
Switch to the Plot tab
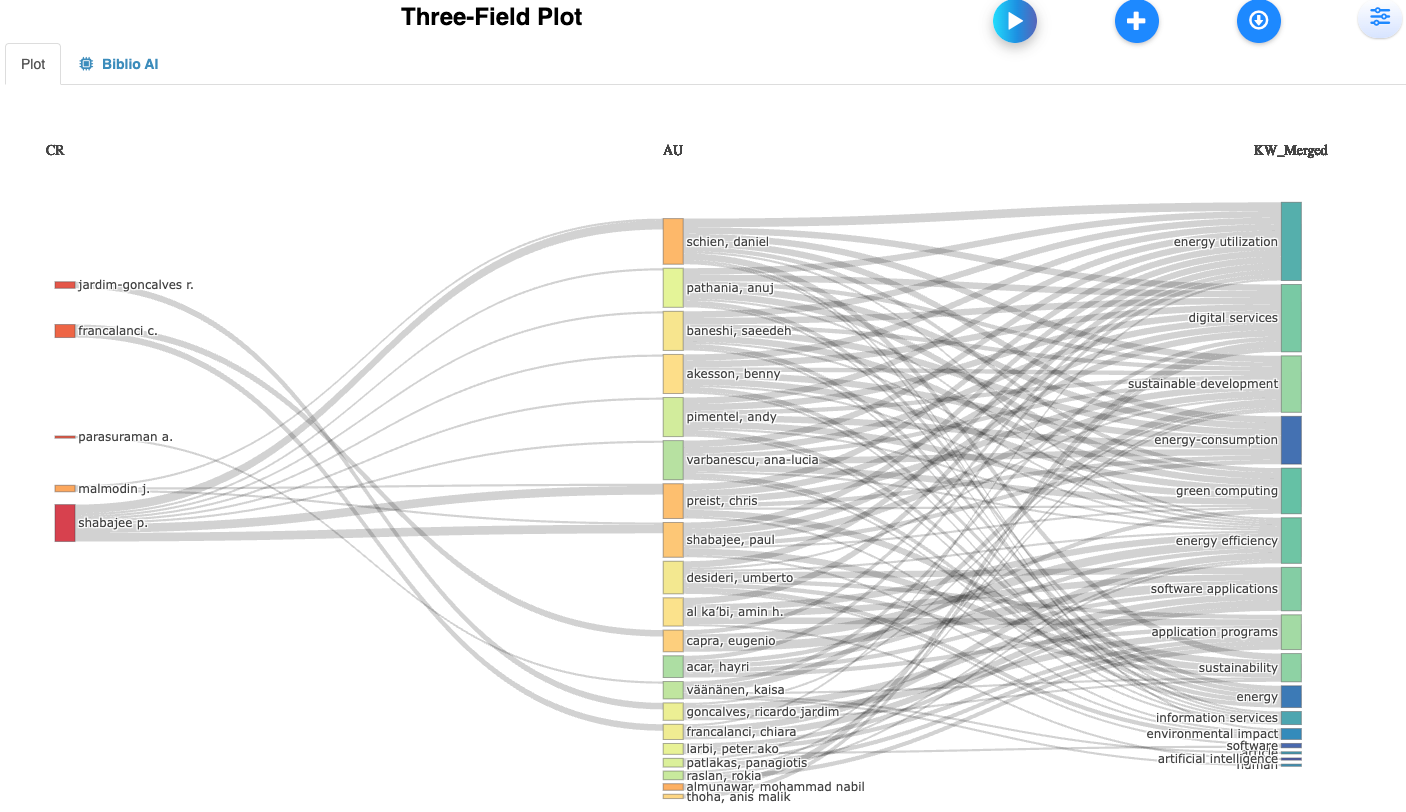33,64
